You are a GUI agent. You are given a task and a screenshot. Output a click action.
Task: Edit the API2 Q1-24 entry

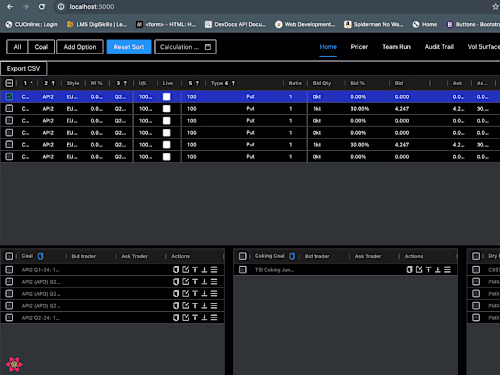[185, 270]
